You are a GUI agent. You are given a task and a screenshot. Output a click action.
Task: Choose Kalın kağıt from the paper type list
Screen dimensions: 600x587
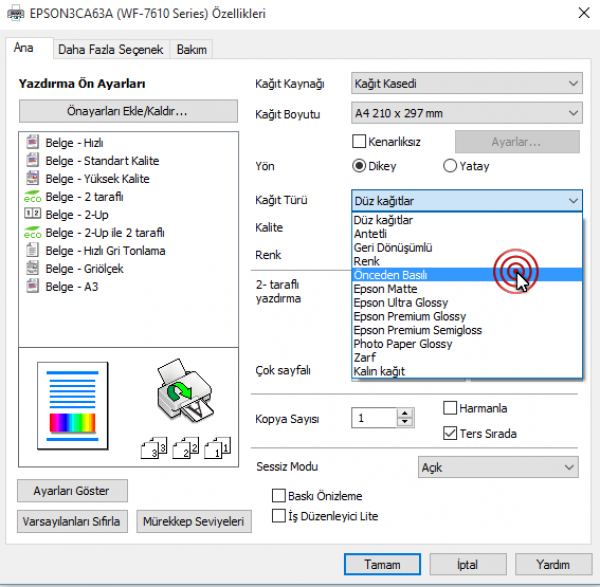467,371
